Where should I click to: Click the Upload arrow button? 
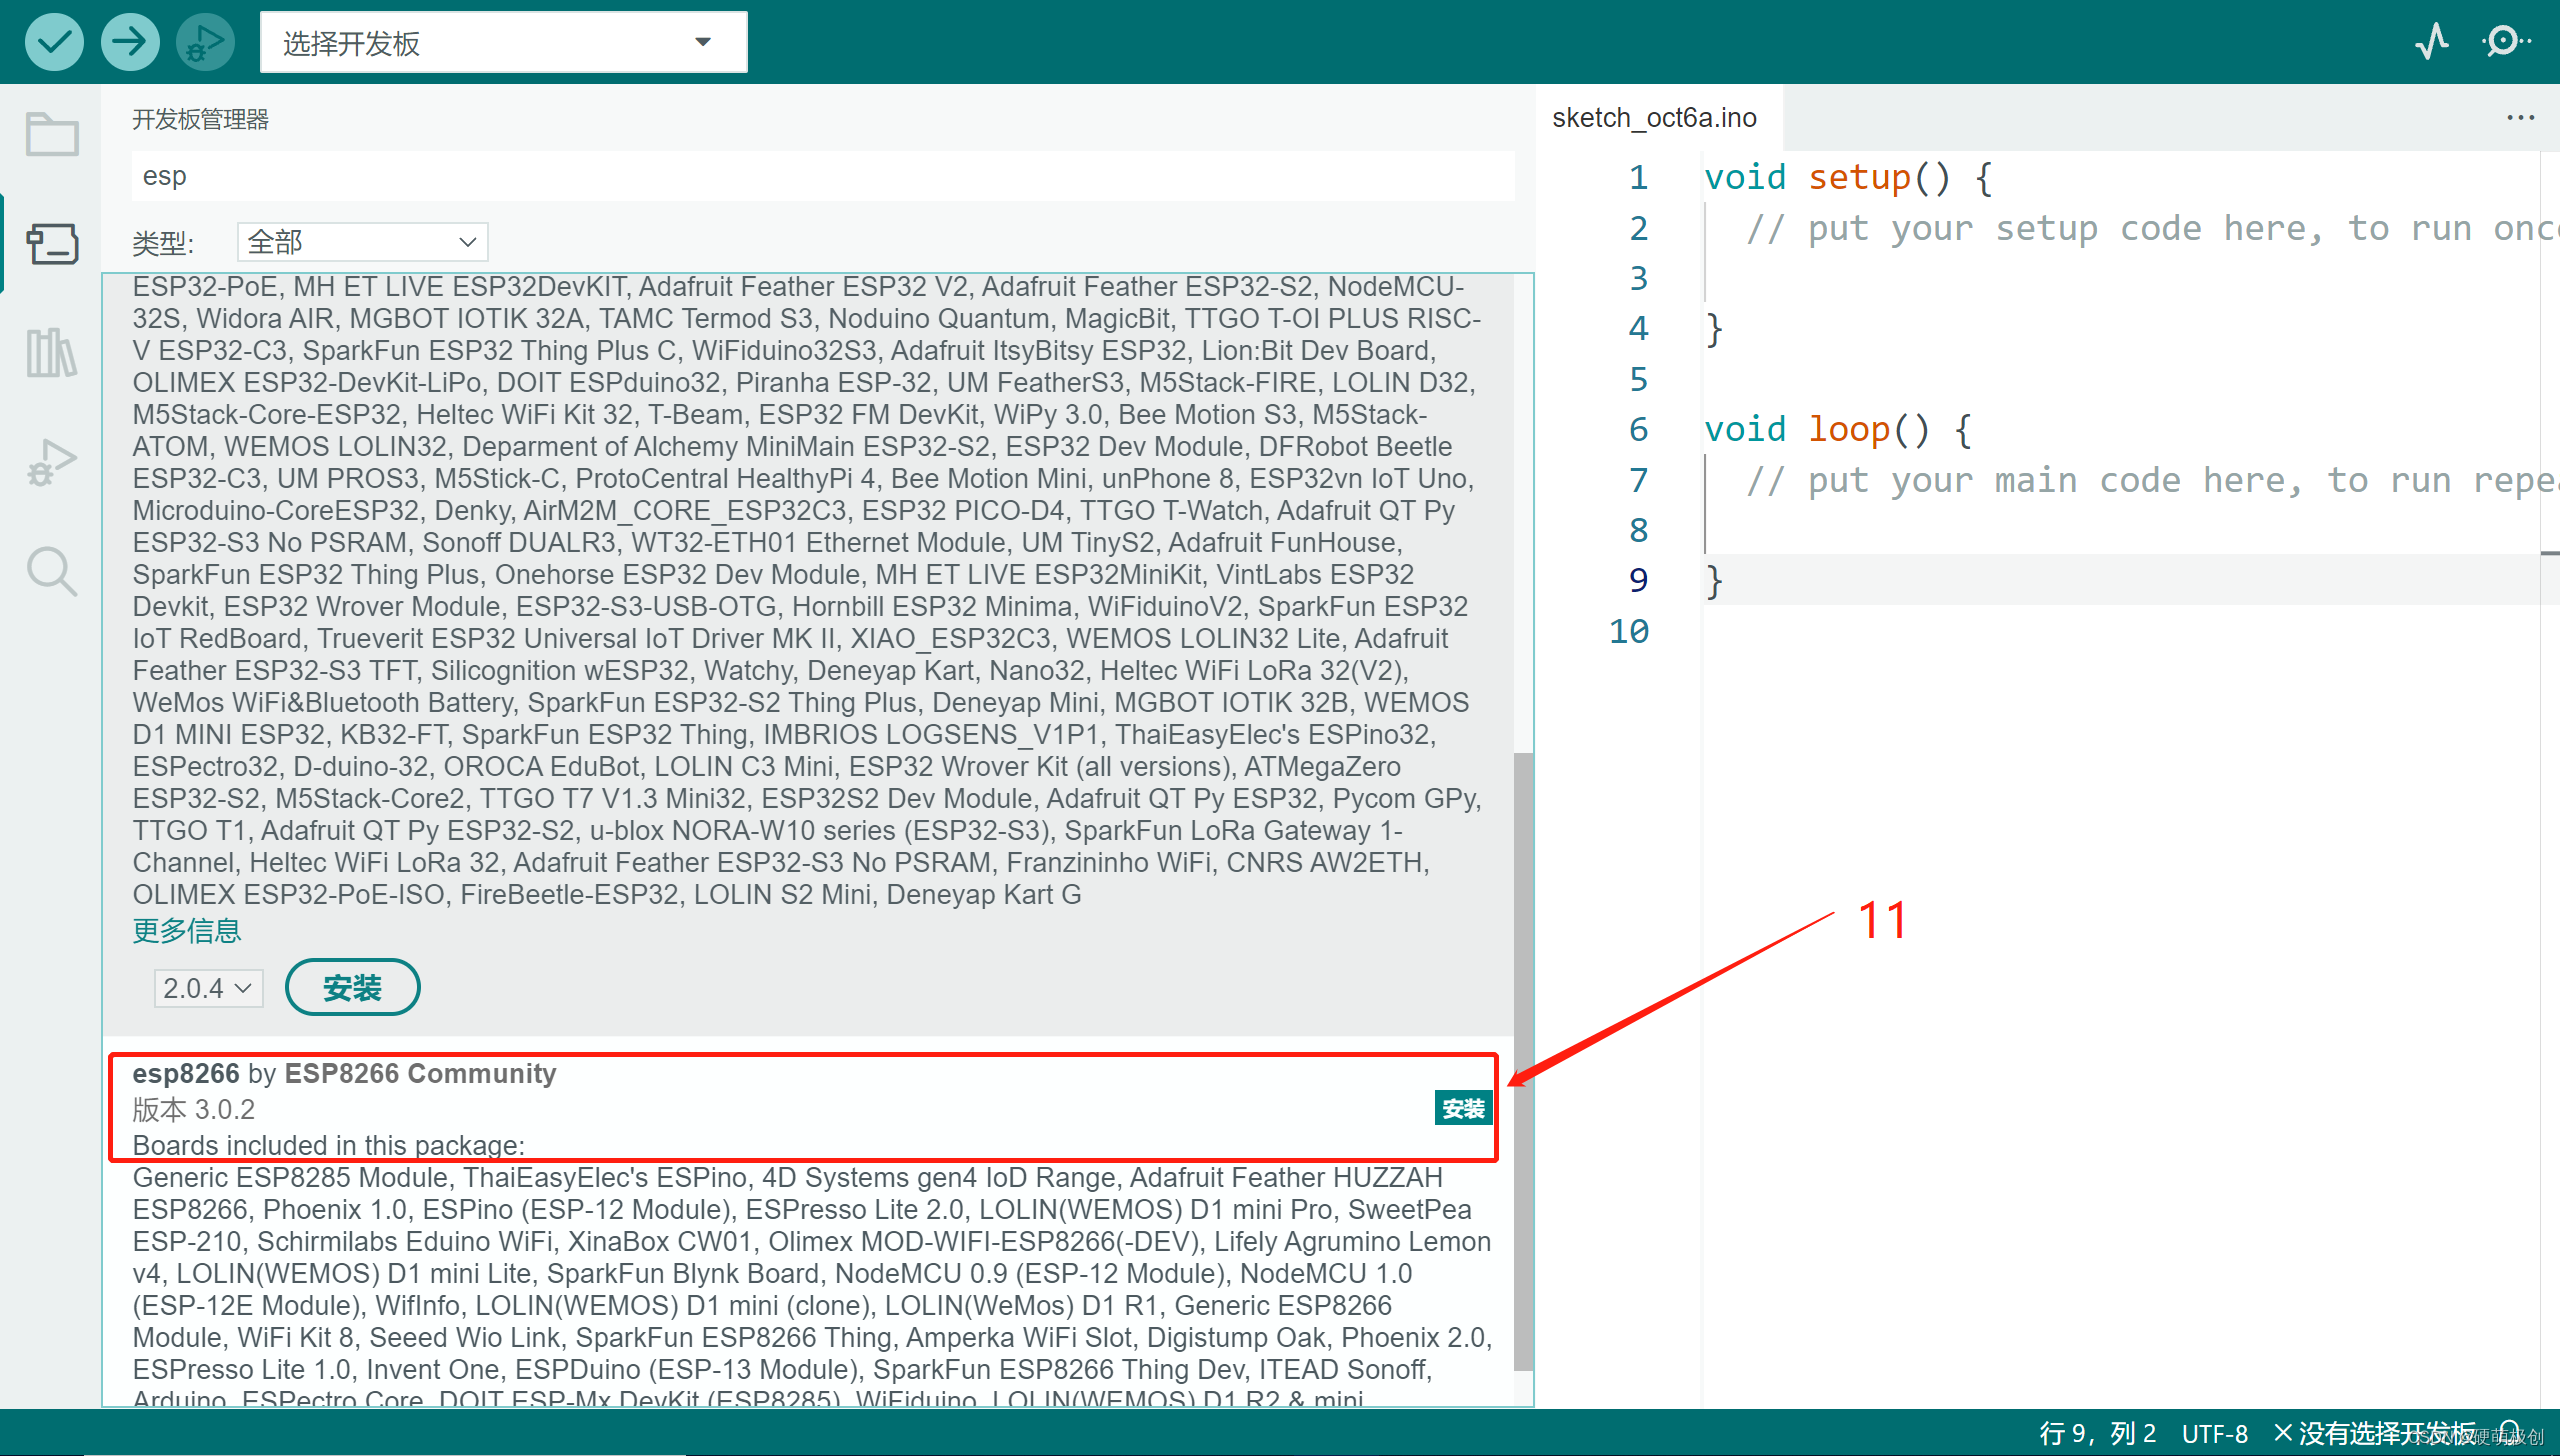click(x=130, y=42)
